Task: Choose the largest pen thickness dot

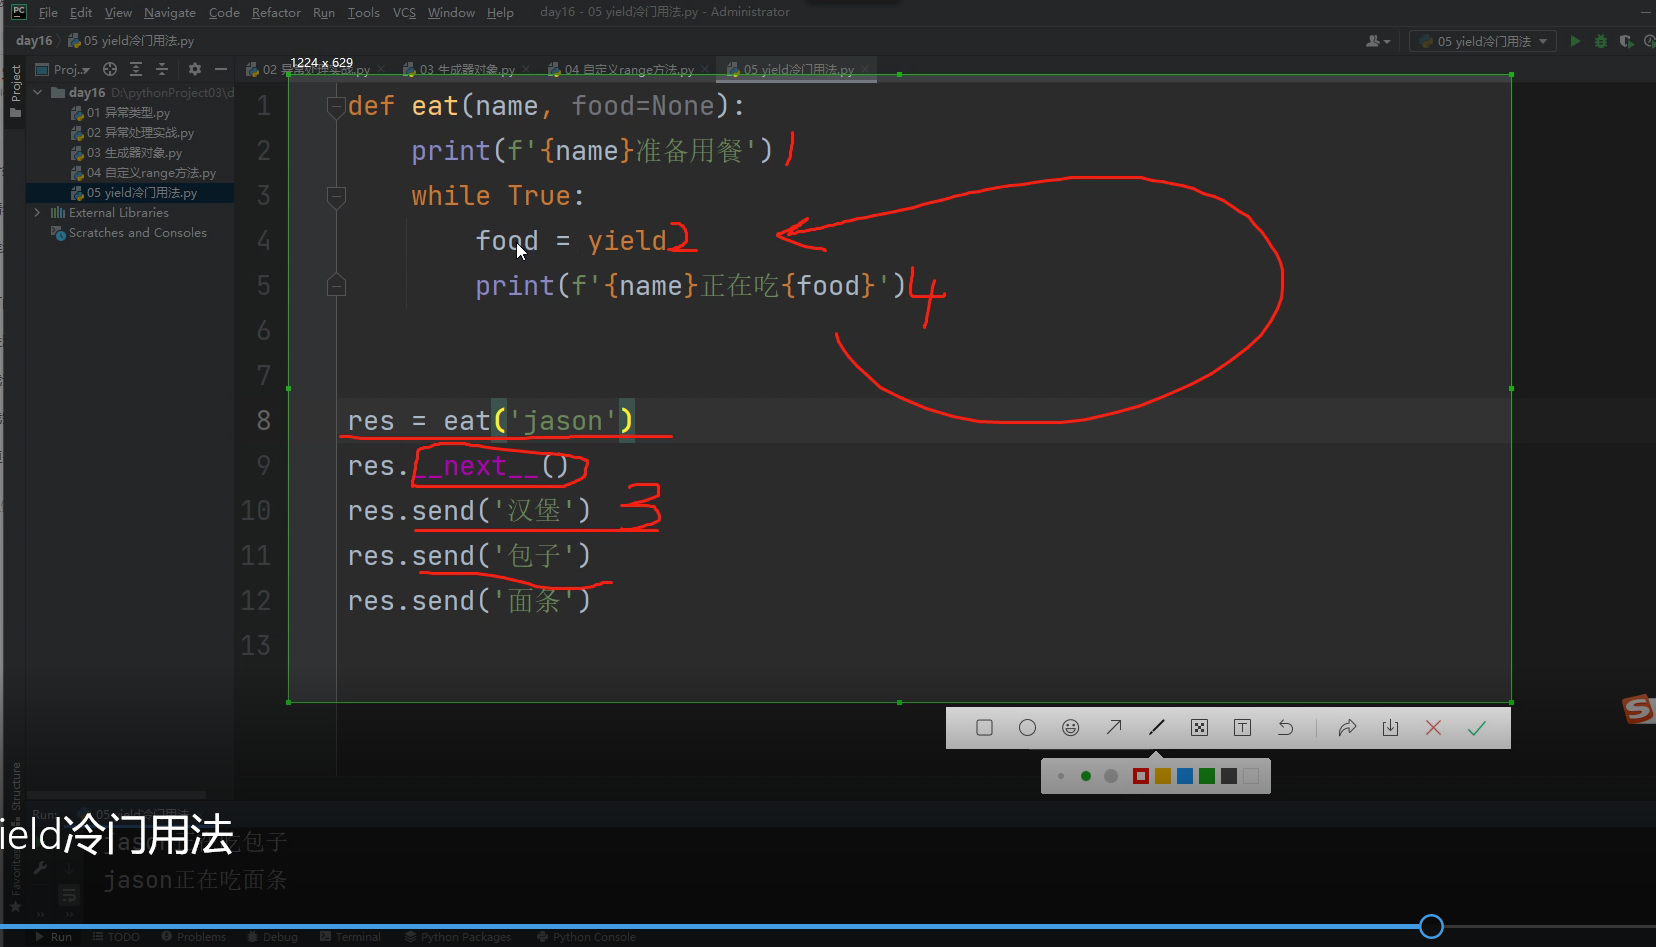Action: (x=1111, y=776)
